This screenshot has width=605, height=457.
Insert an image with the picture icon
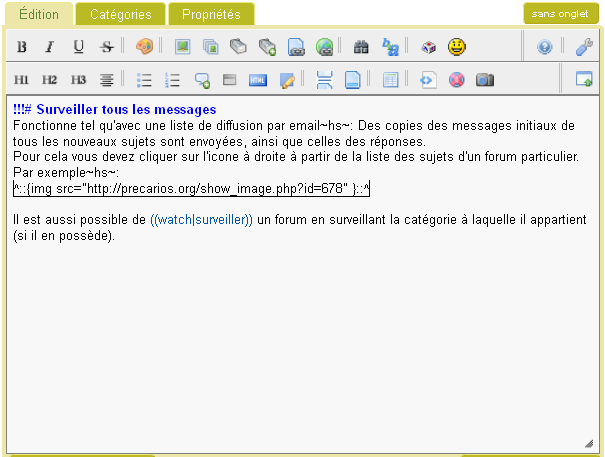[x=183, y=47]
